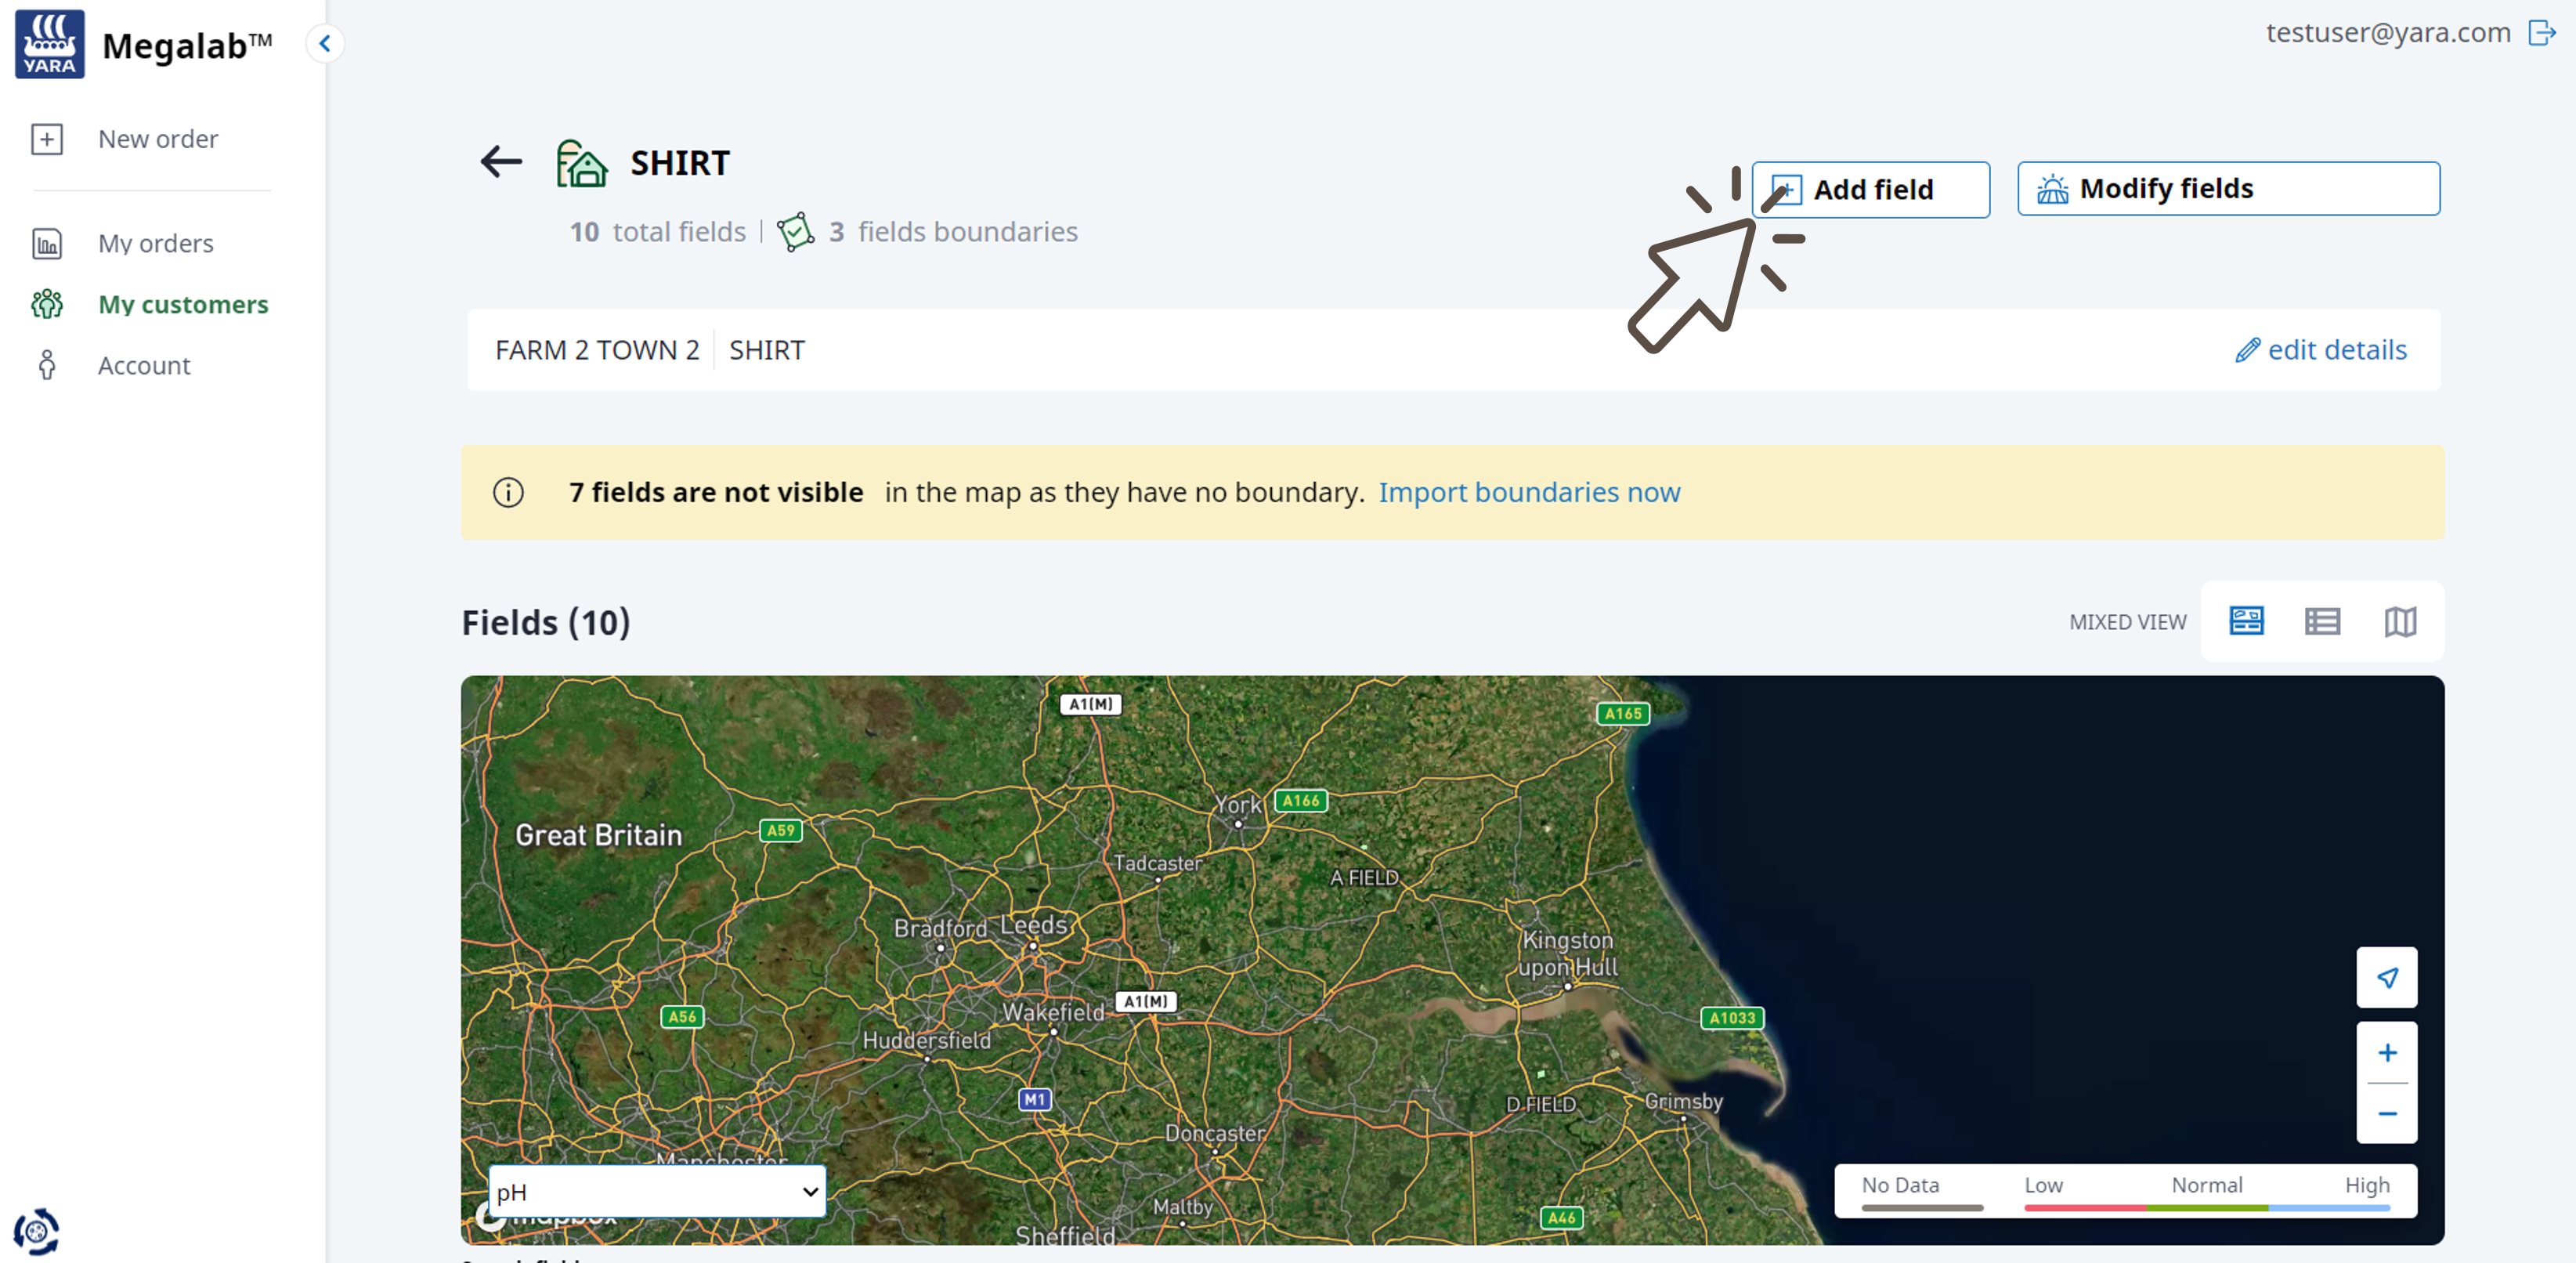Screen dimensions: 2576x1263
Task: Click the Import boundaries now link
Action: (x=1528, y=492)
